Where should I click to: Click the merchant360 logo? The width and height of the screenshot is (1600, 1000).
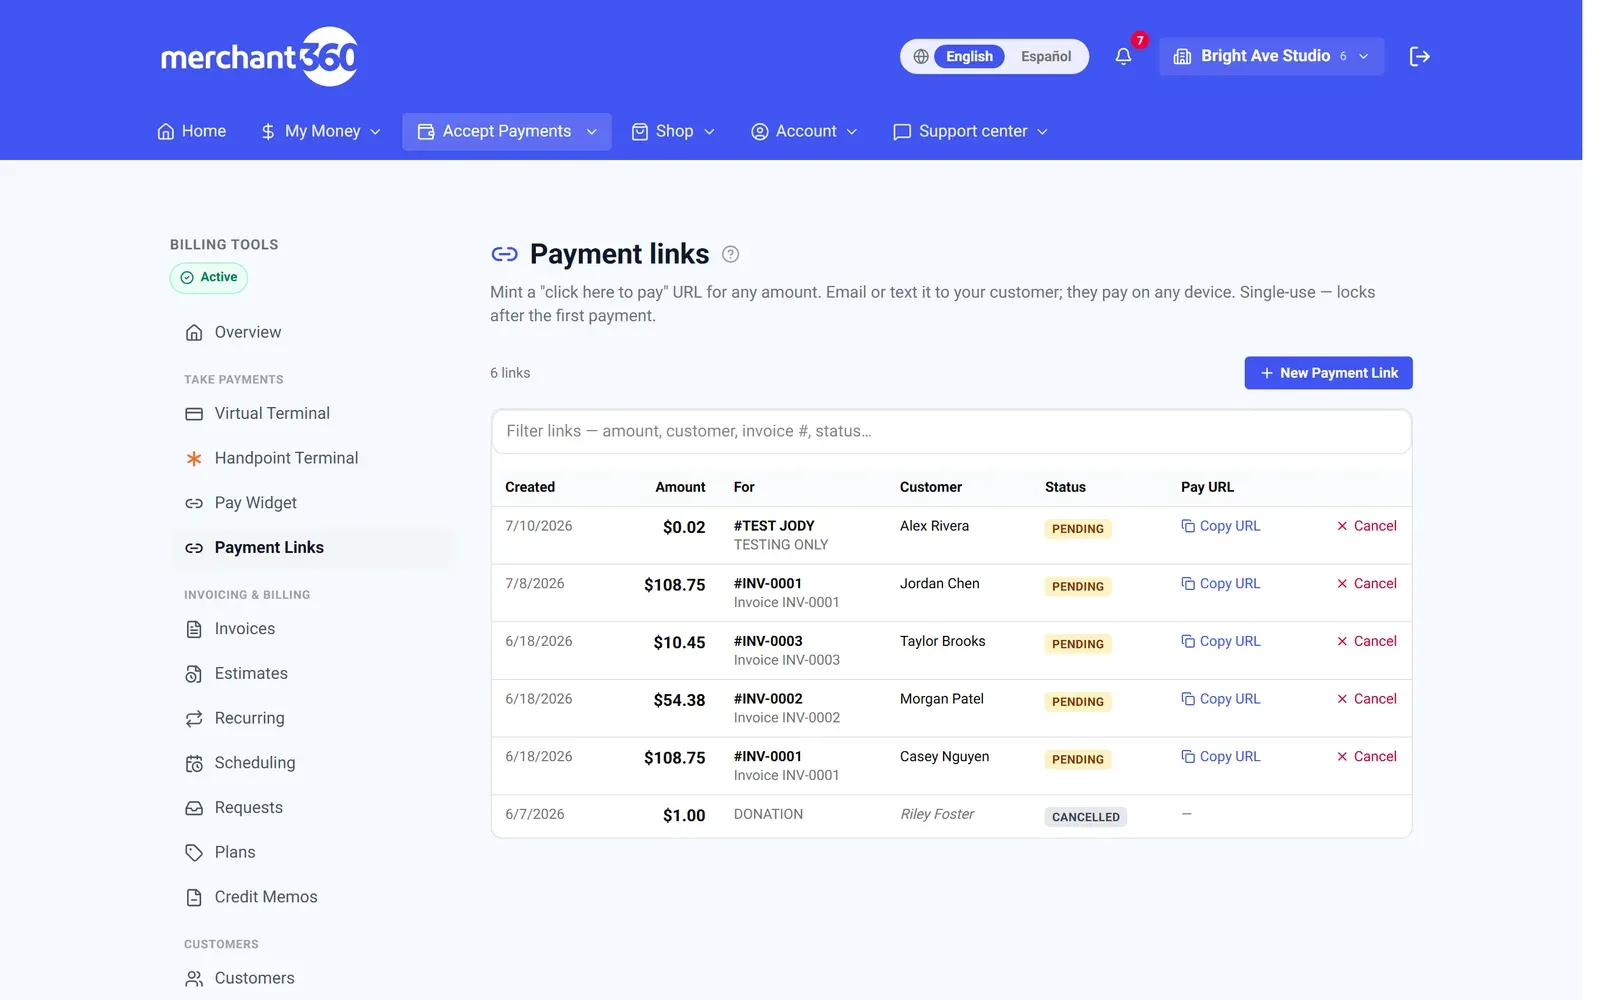pyautogui.click(x=259, y=56)
